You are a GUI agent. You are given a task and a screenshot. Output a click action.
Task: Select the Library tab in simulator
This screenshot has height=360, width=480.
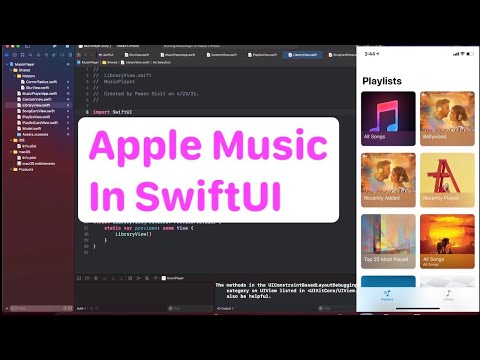coord(448,296)
